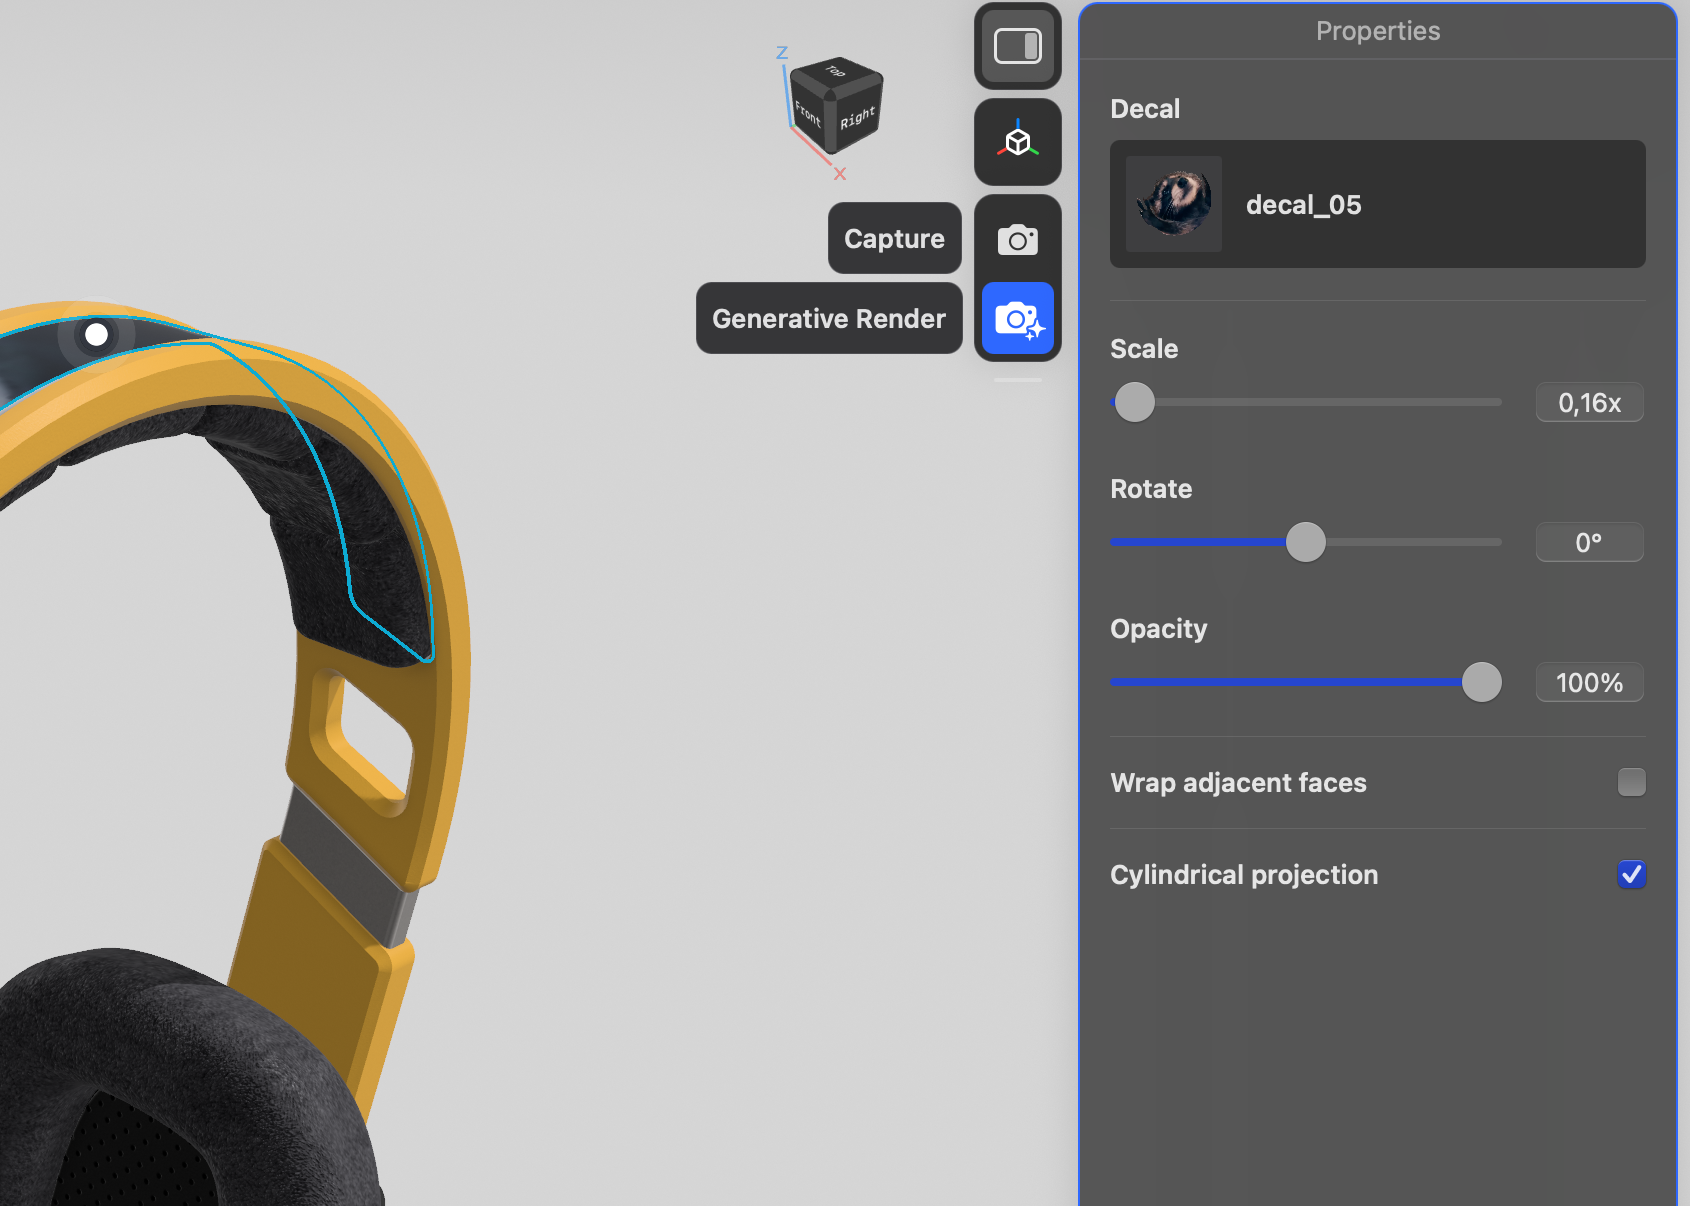
Task: Click the Properties panel title
Action: point(1378,31)
